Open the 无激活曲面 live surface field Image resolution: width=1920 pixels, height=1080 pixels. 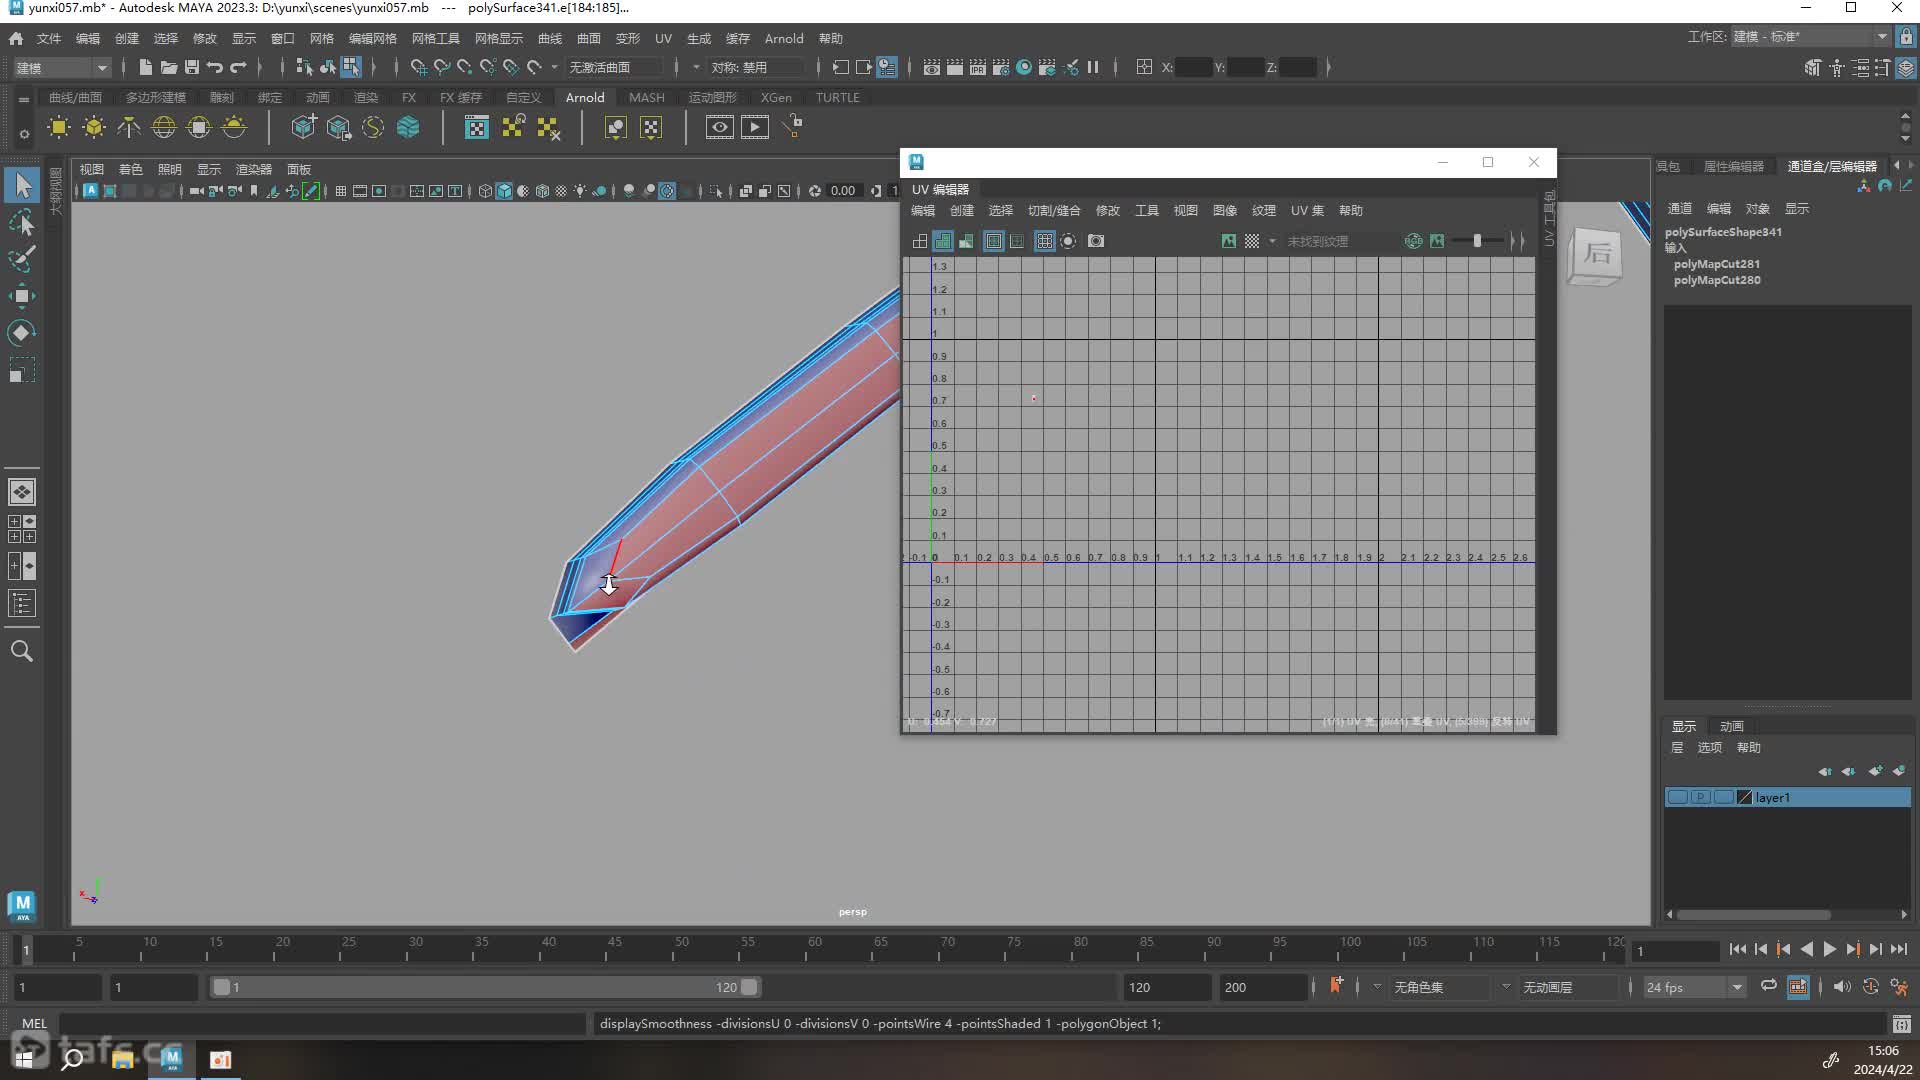pos(614,67)
